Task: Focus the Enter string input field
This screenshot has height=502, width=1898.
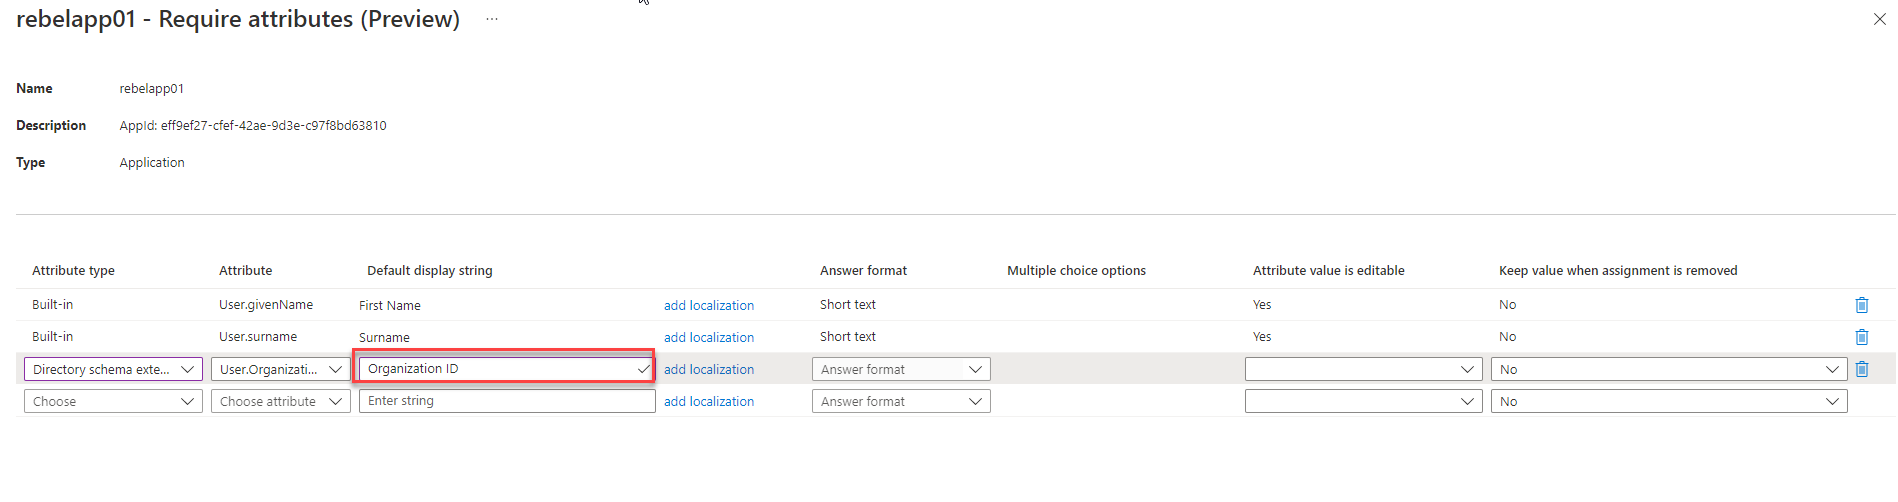Action: (x=507, y=401)
